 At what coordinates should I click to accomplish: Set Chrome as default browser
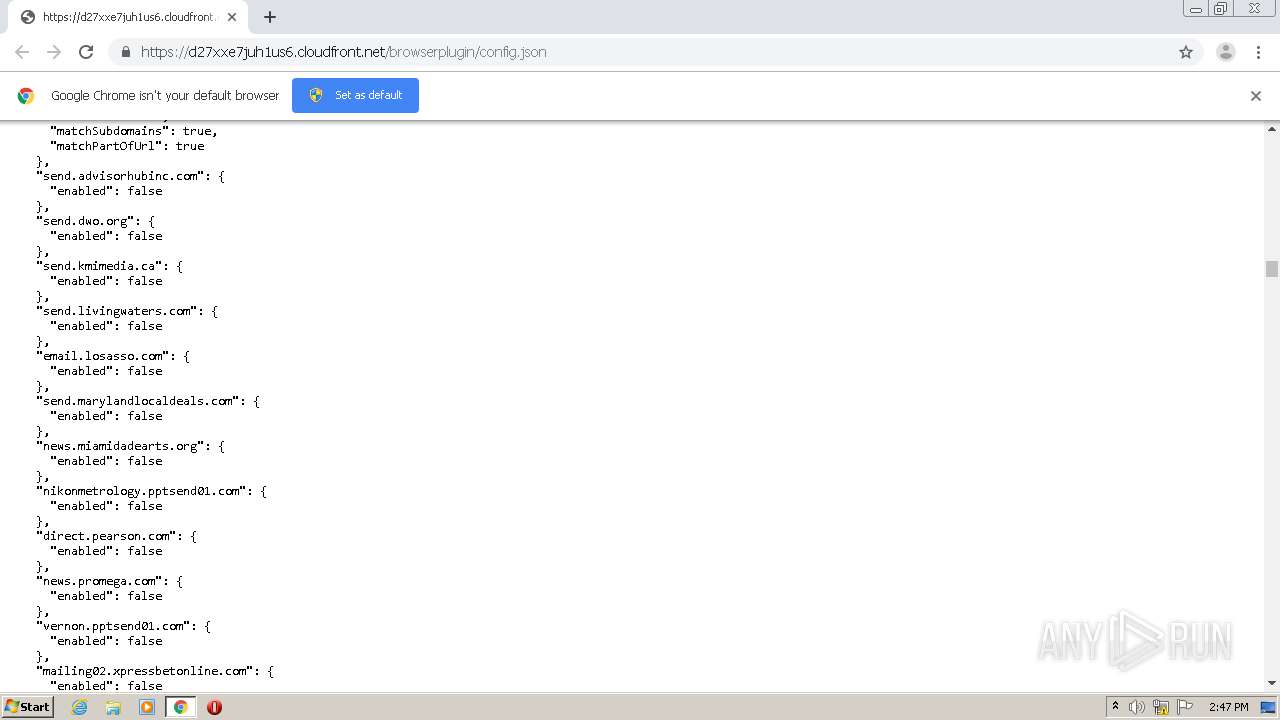355,95
